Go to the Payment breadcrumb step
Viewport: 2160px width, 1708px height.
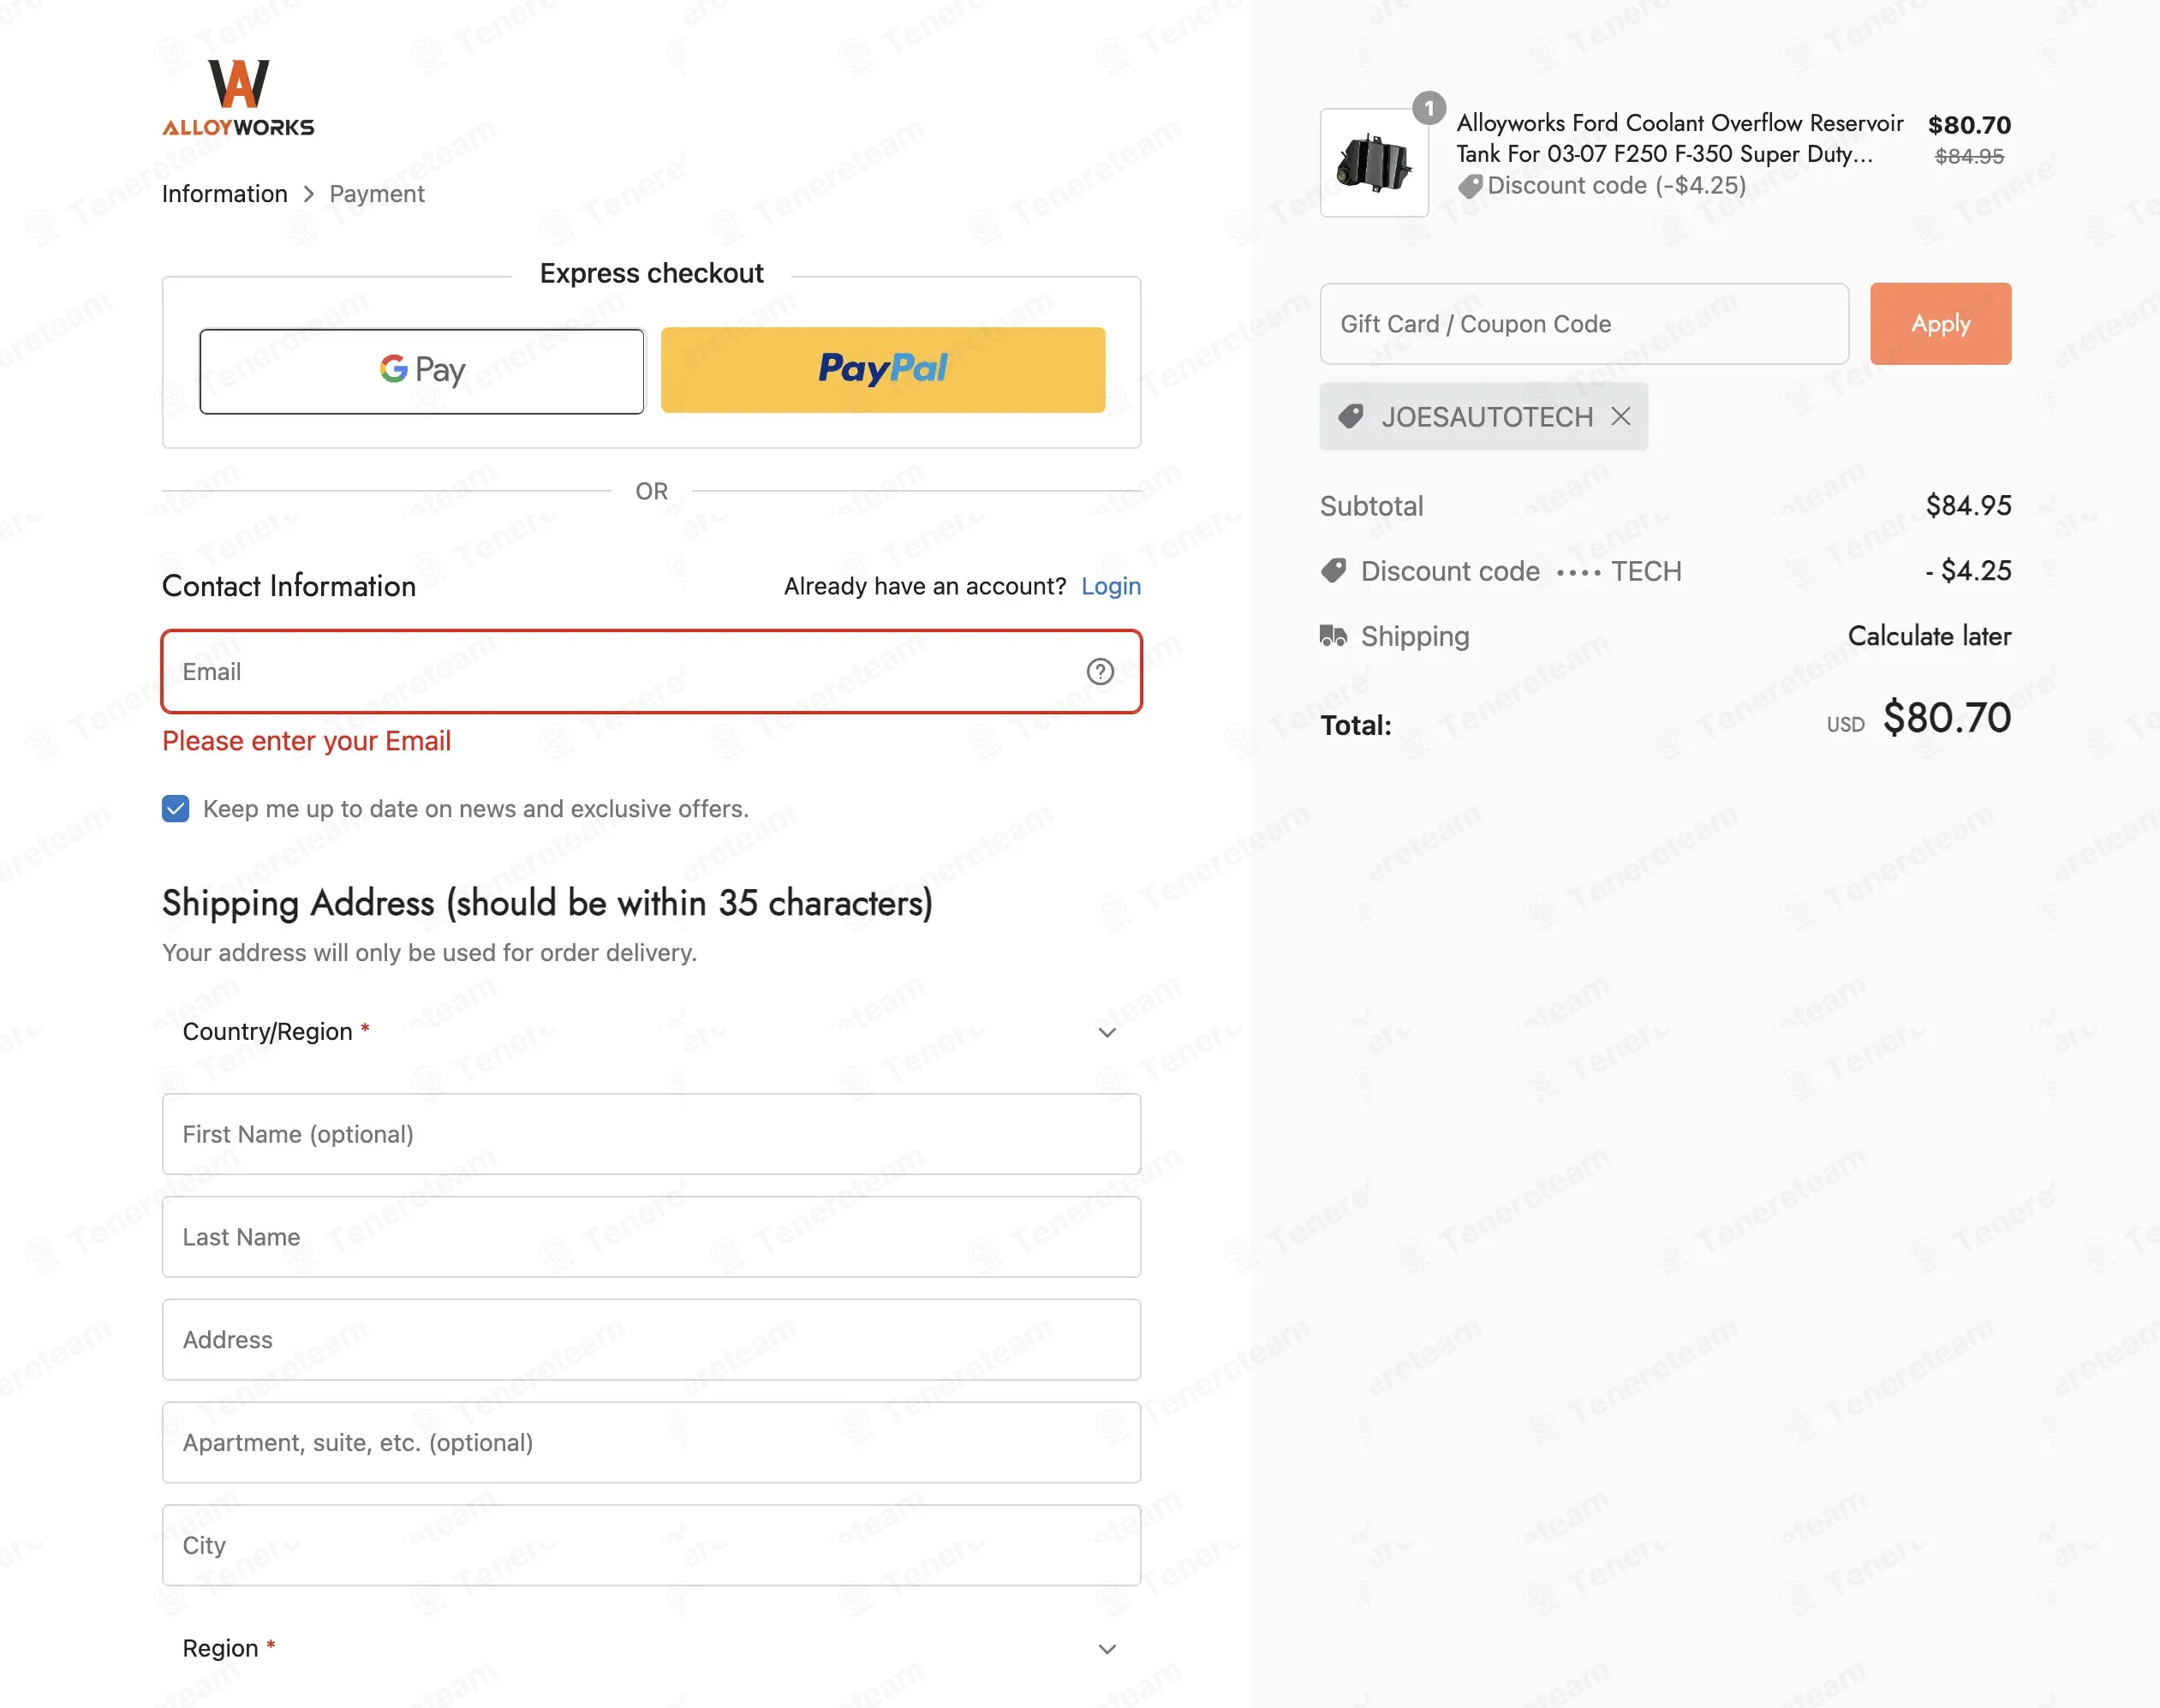377,194
